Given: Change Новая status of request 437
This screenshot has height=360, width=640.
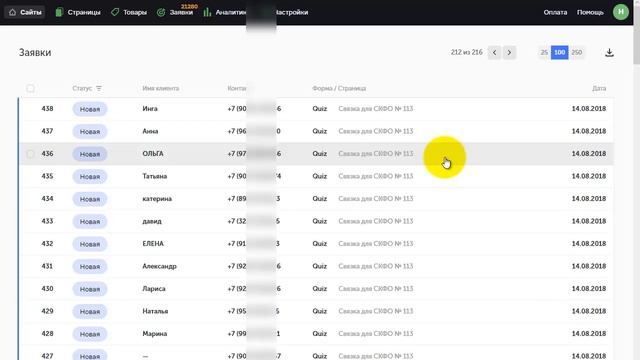Looking at the screenshot, I should point(90,131).
